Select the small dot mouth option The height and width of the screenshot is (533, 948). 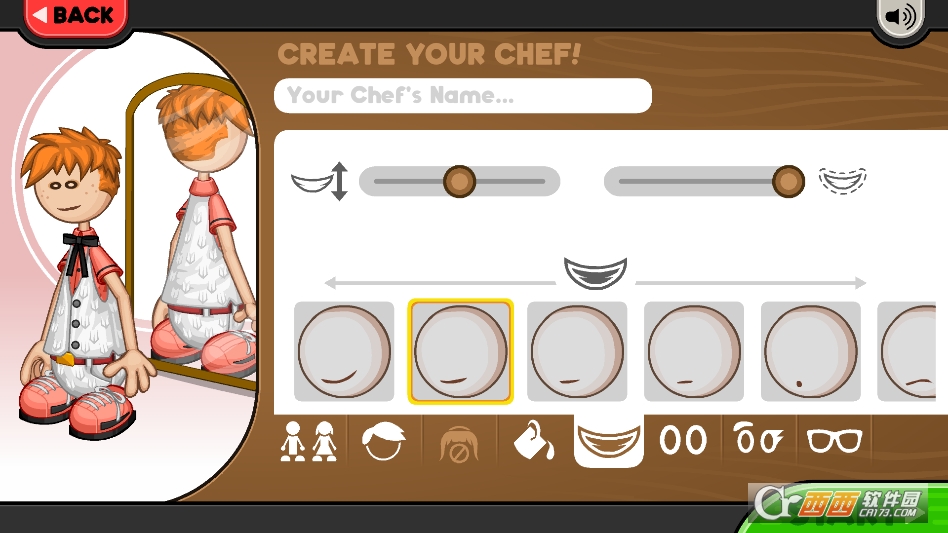click(811, 351)
